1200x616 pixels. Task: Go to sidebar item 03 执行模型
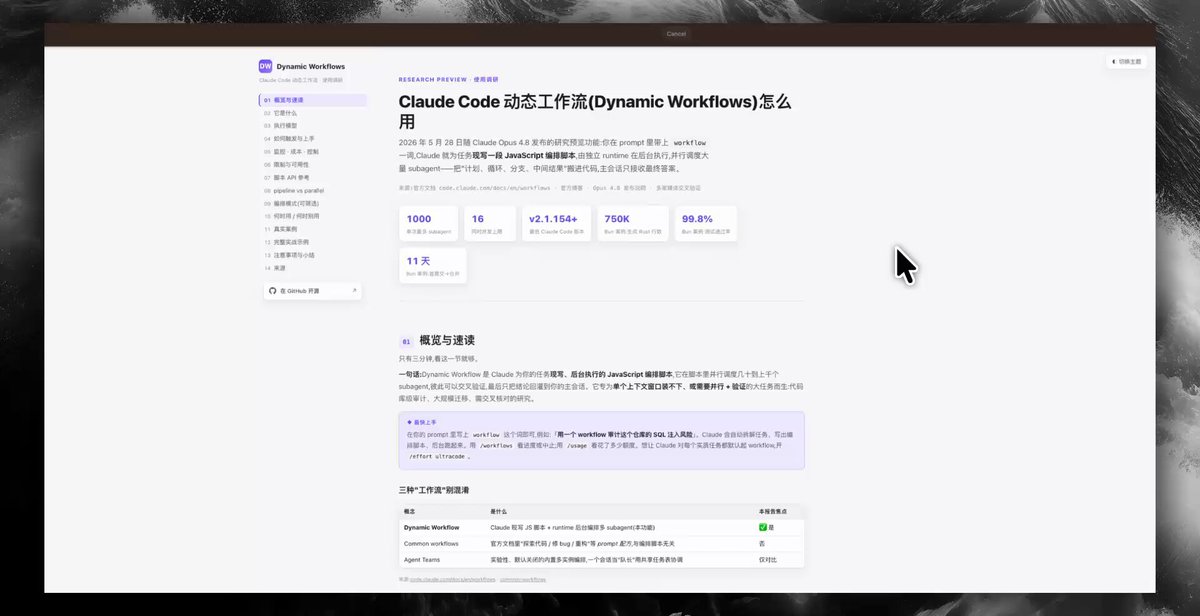pyautogui.click(x=313, y=126)
